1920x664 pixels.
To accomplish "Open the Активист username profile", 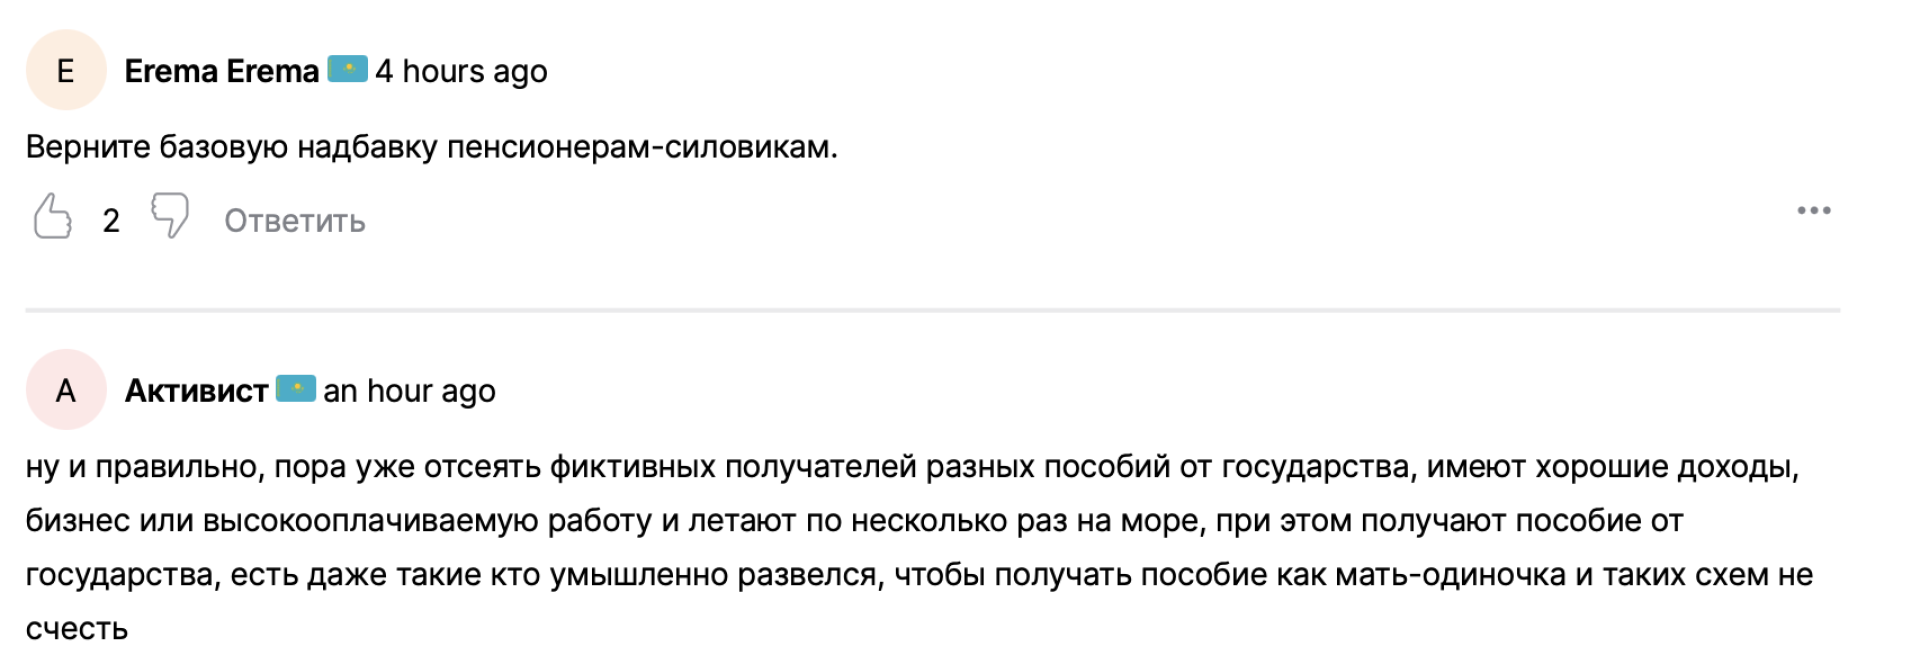I will (x=196, y=391).
